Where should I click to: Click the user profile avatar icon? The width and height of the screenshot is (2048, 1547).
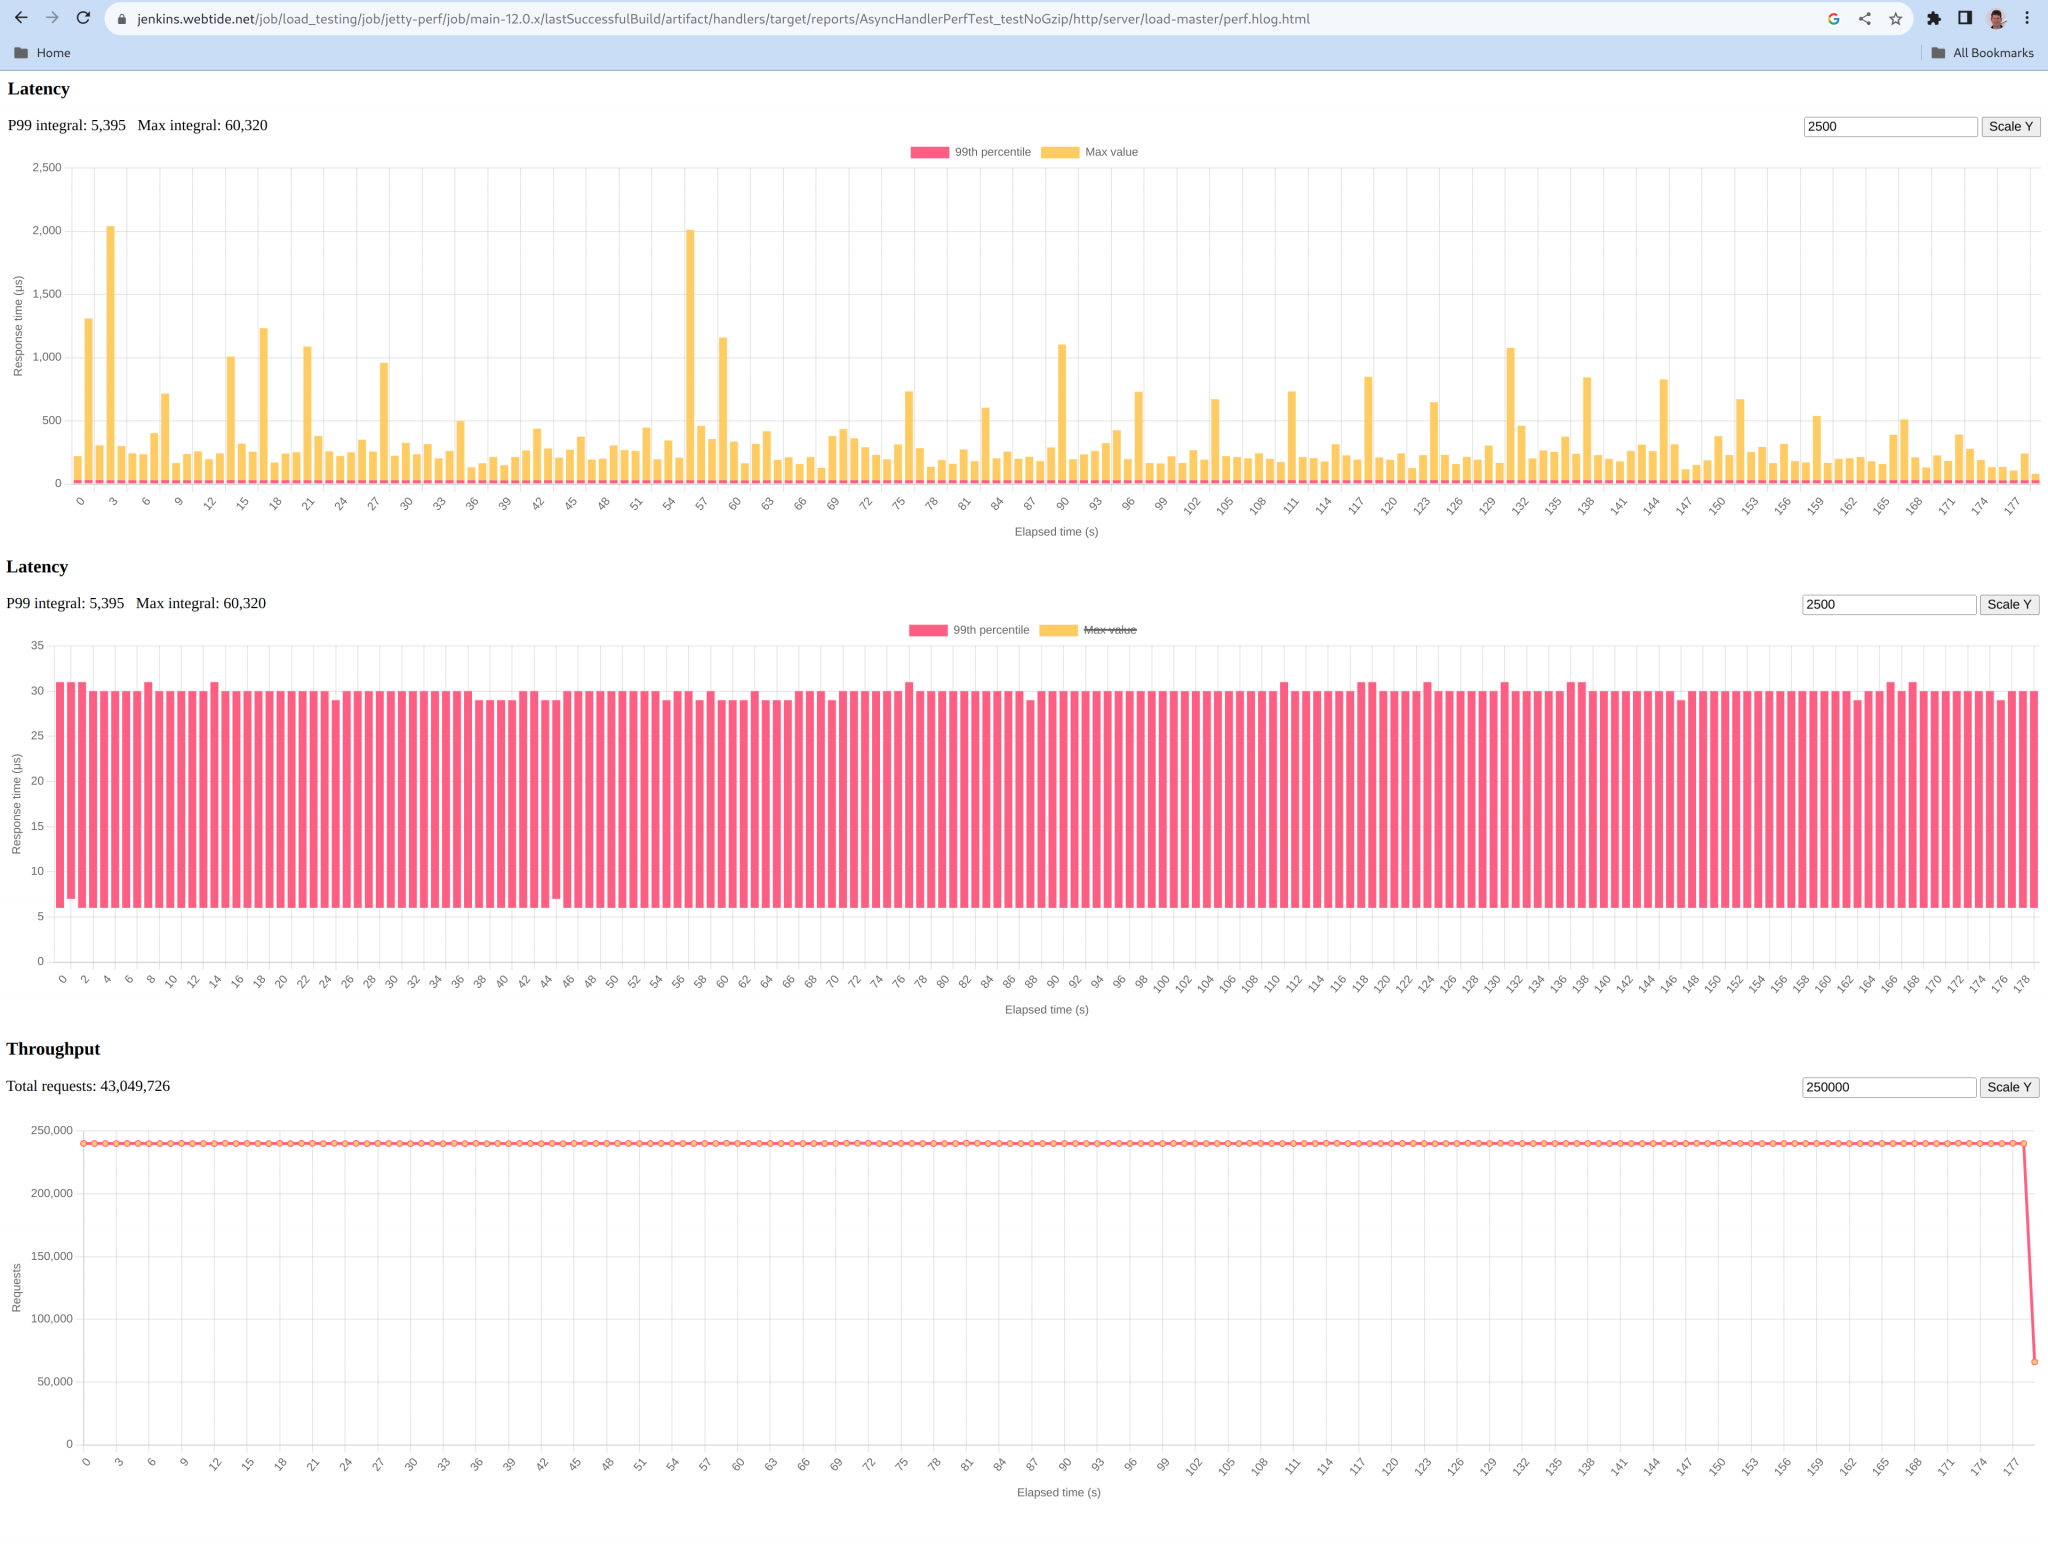click(x=1995, y=18)
